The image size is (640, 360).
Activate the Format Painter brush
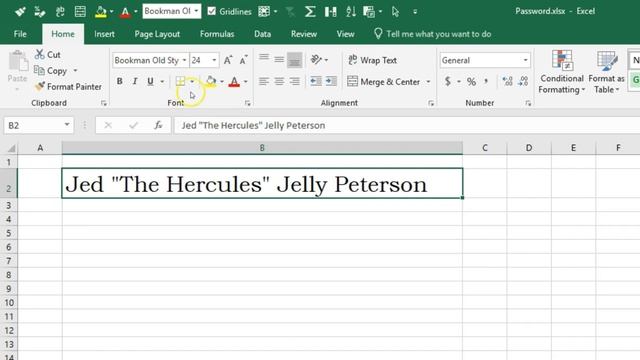point(40,87)
